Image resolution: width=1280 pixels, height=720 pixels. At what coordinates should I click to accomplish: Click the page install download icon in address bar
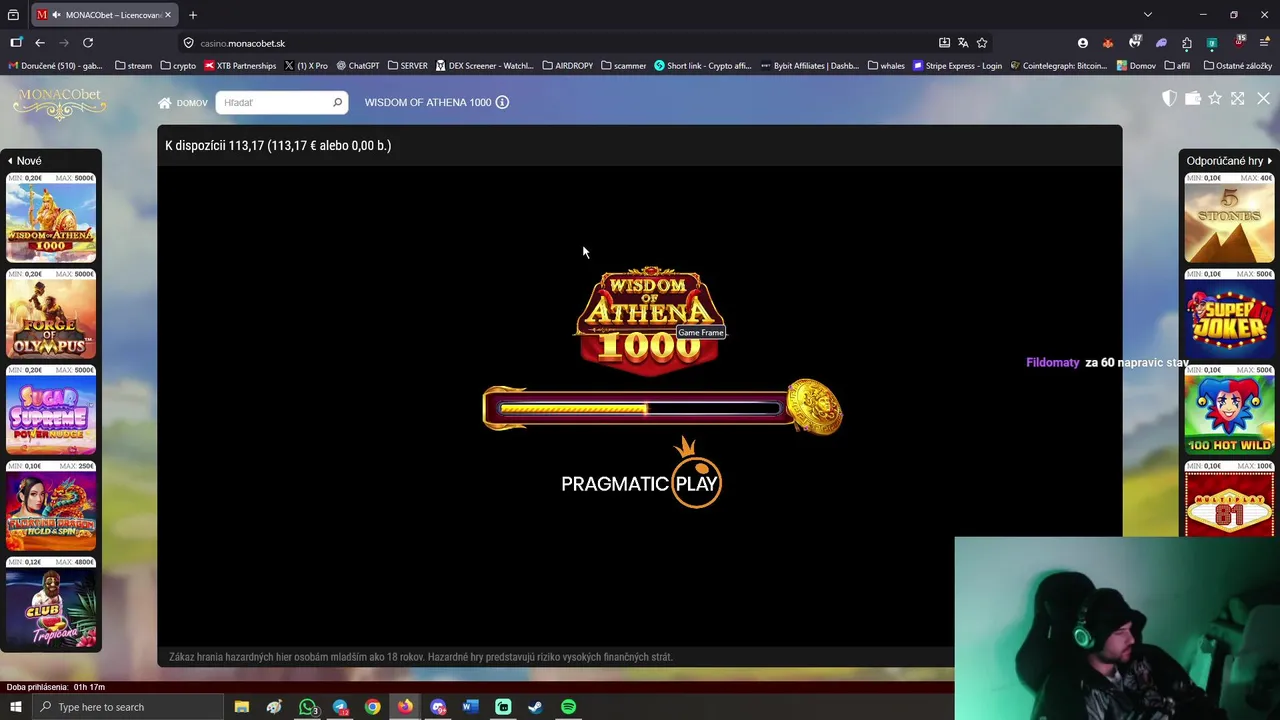coord(944,43)
